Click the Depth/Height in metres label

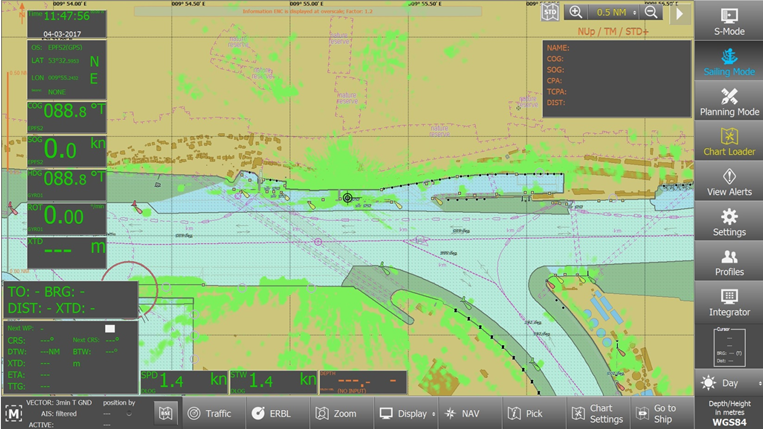(x=729, y=408)
